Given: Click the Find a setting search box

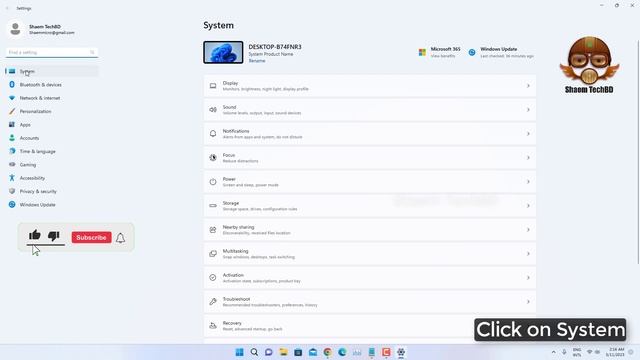Looking at the screenshot, I should (52, 52).
